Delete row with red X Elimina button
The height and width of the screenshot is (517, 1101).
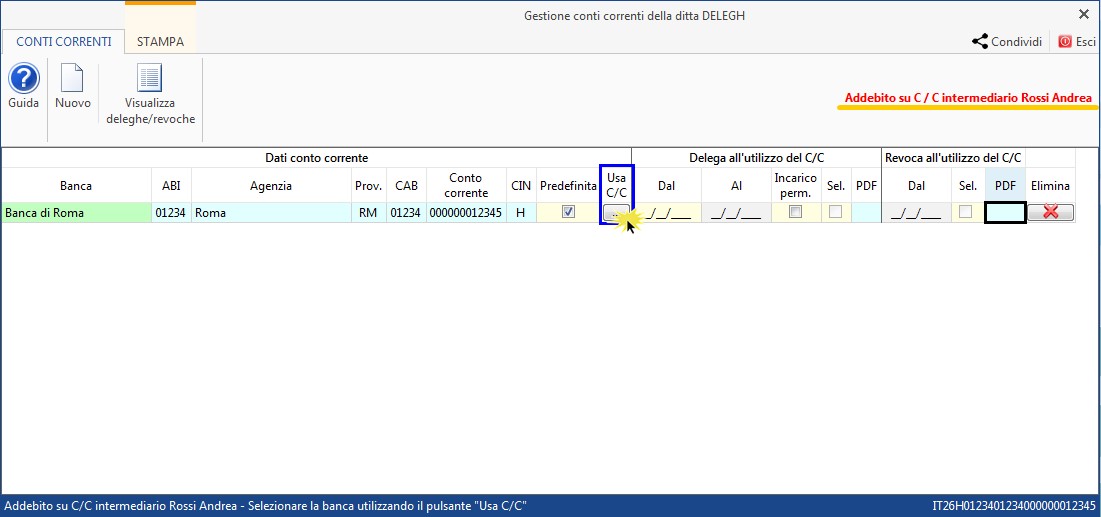(x=1050, y=212)
